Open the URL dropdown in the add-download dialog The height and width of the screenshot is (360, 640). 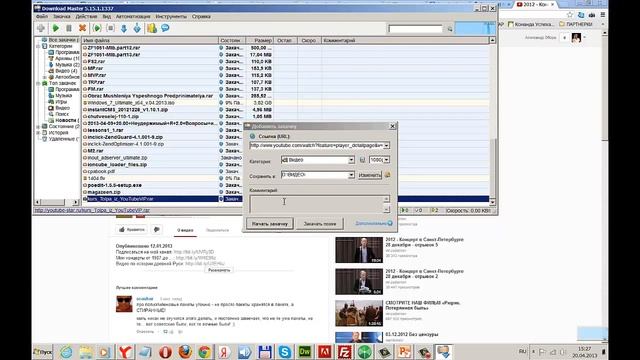tap(386, 145)
